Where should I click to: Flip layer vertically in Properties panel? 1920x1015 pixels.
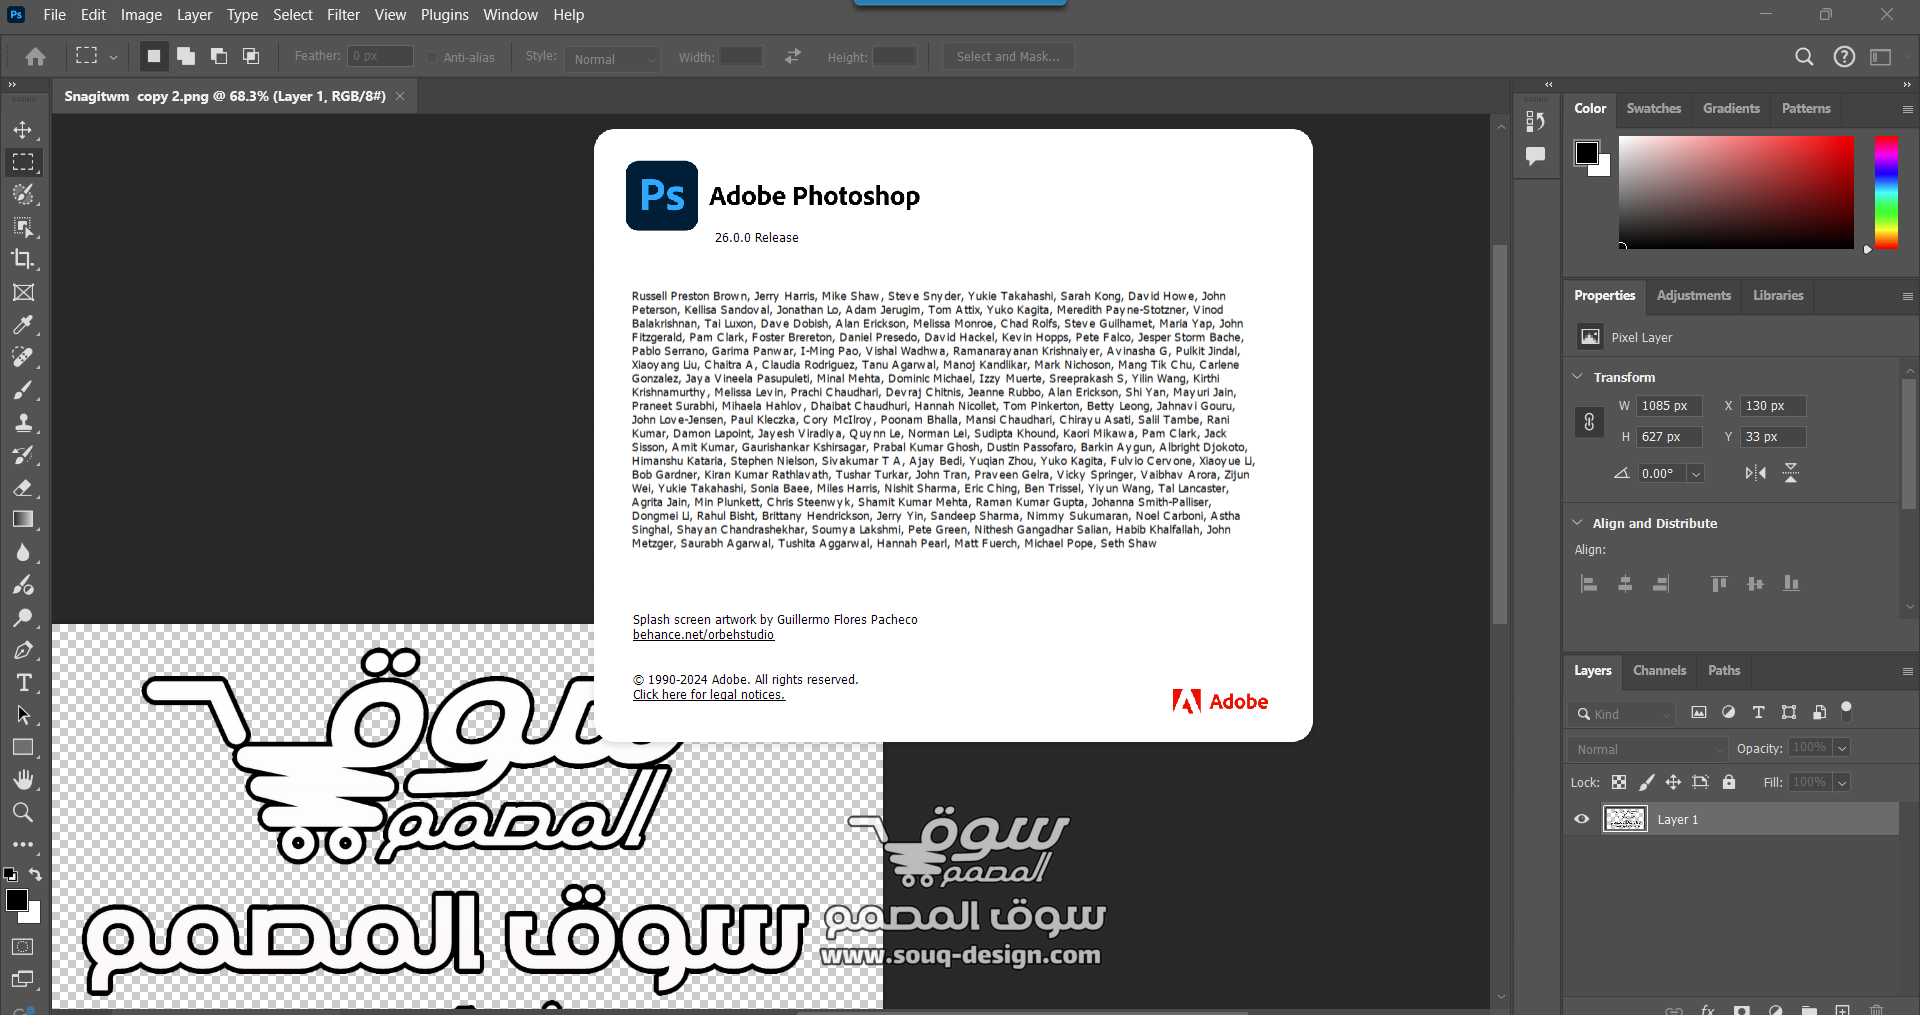point(1791,473)
